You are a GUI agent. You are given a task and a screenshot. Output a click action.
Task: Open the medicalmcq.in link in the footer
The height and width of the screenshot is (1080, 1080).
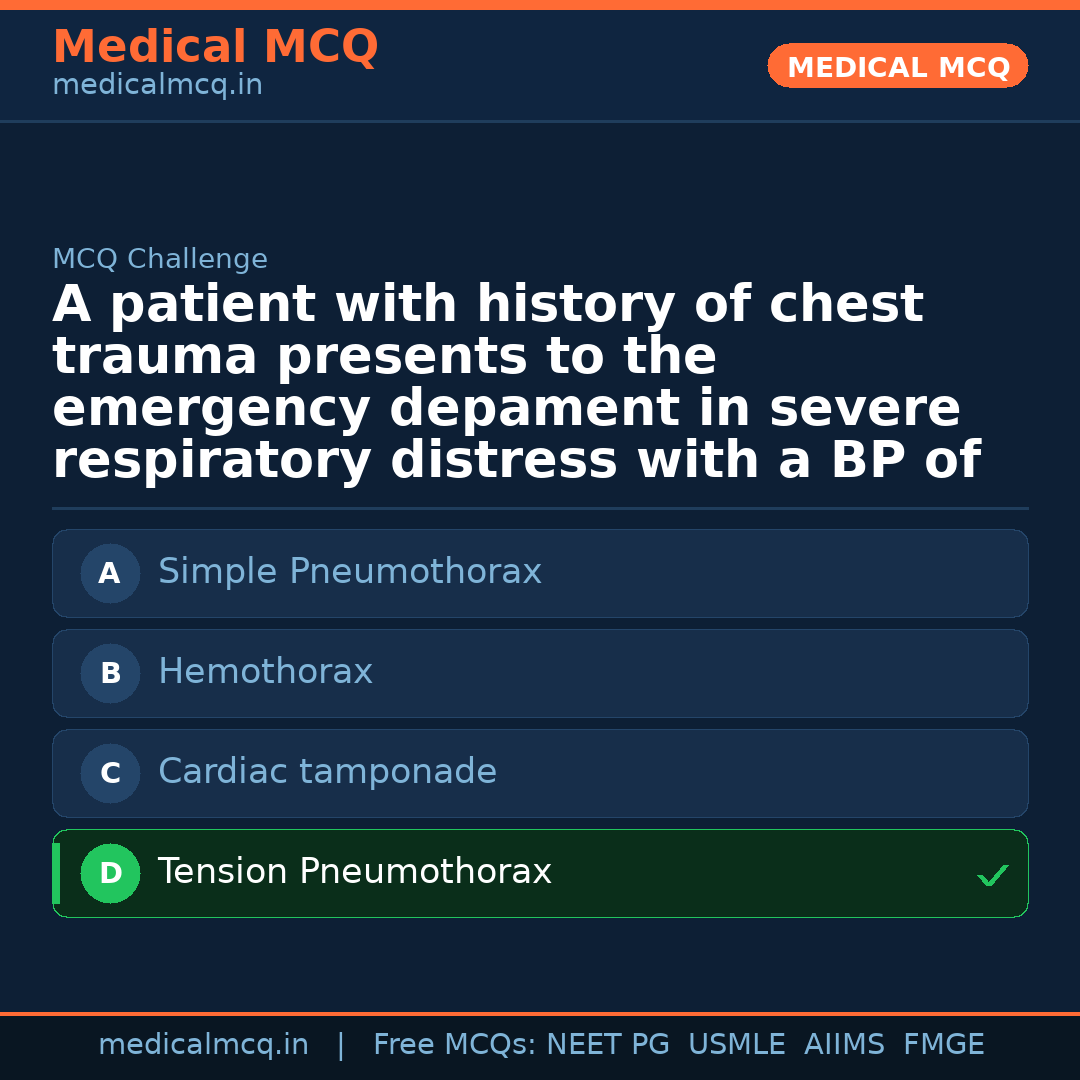click(x=203, y=1045)
